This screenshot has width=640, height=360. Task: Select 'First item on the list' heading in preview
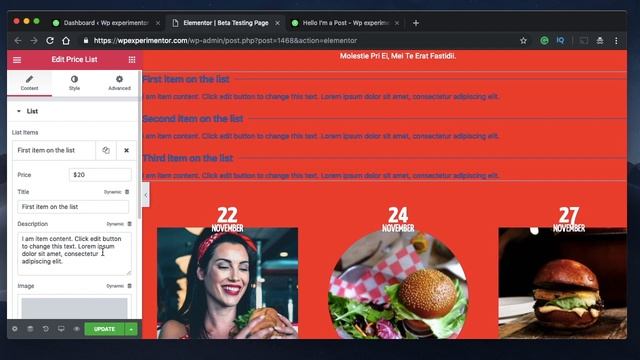(x=186, y=79)
